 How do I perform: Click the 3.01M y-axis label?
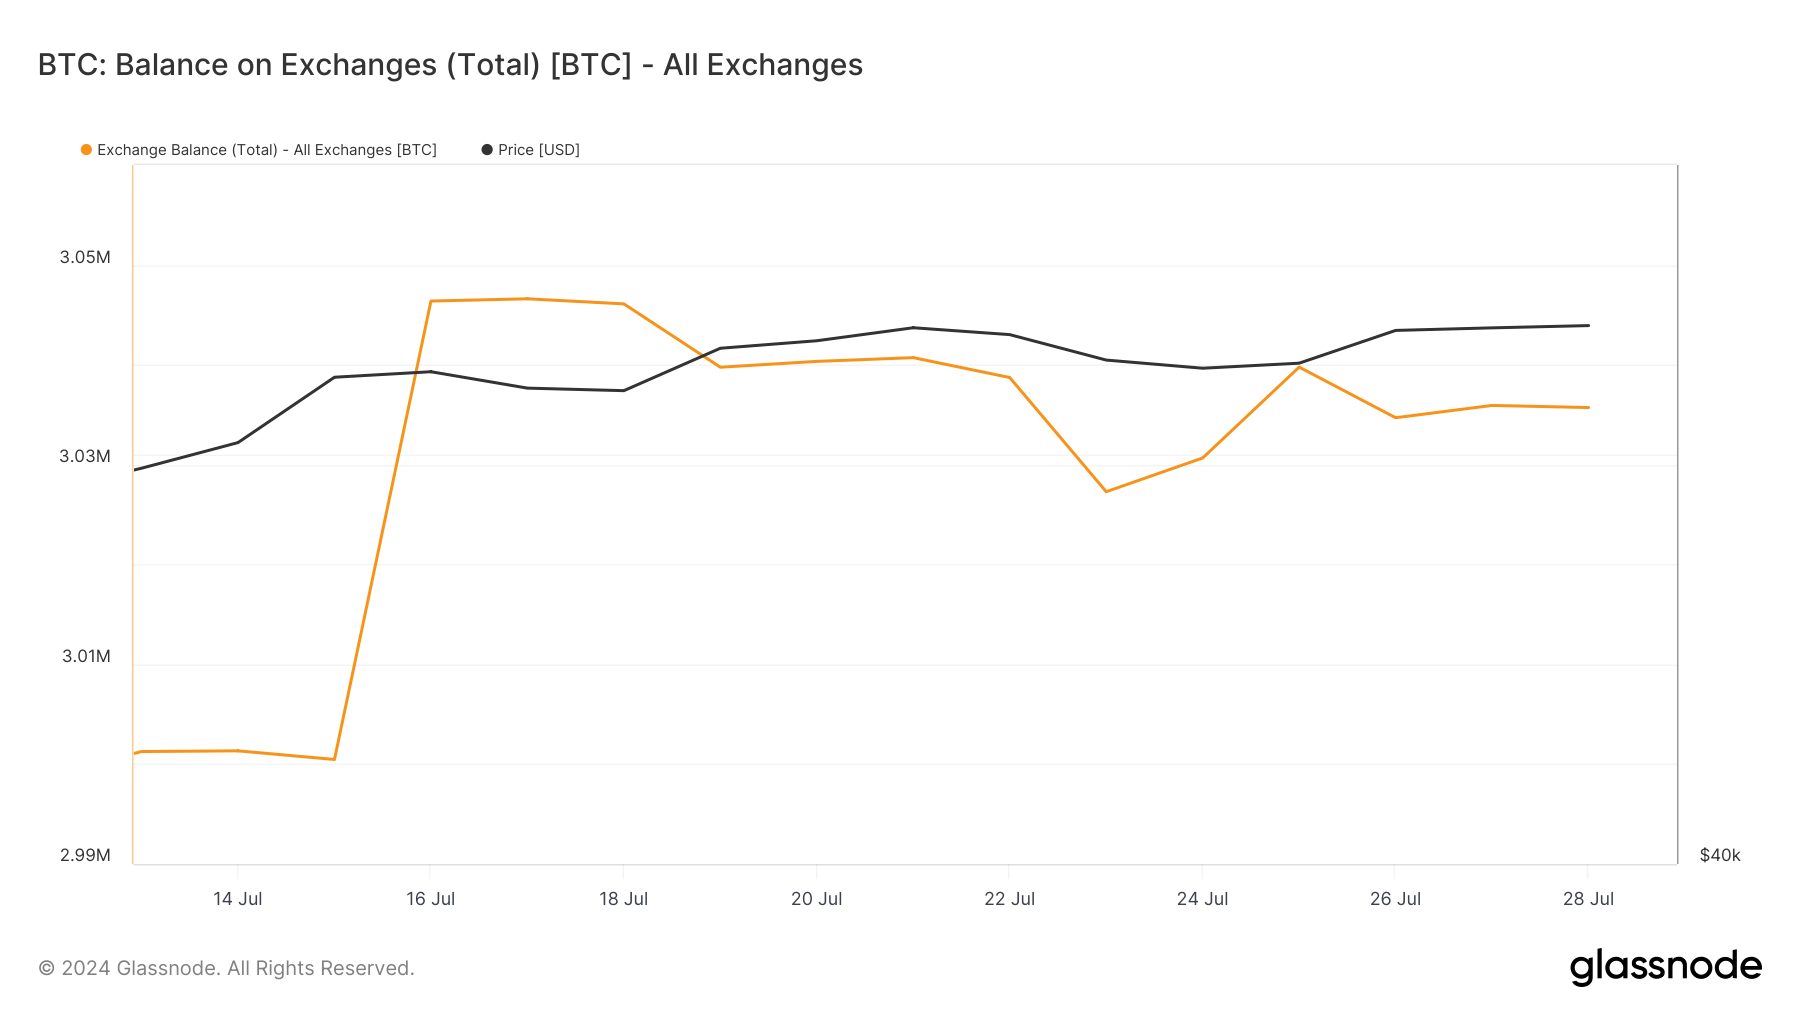[x=86, y=656]
